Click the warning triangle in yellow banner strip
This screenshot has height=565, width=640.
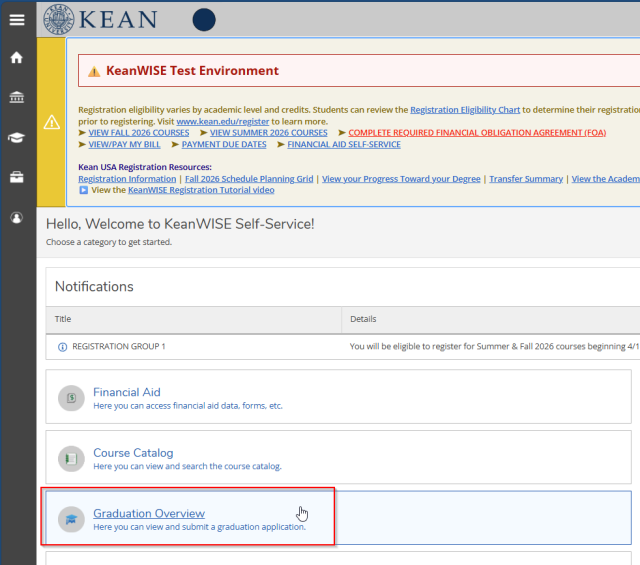tap(52, 122)
